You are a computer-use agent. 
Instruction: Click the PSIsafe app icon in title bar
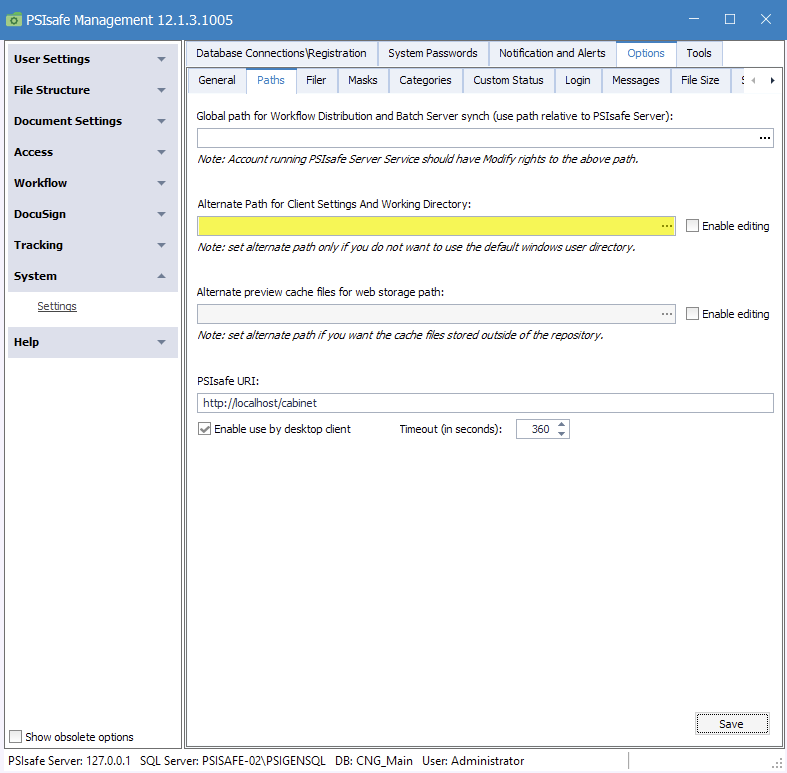[14, 20]
